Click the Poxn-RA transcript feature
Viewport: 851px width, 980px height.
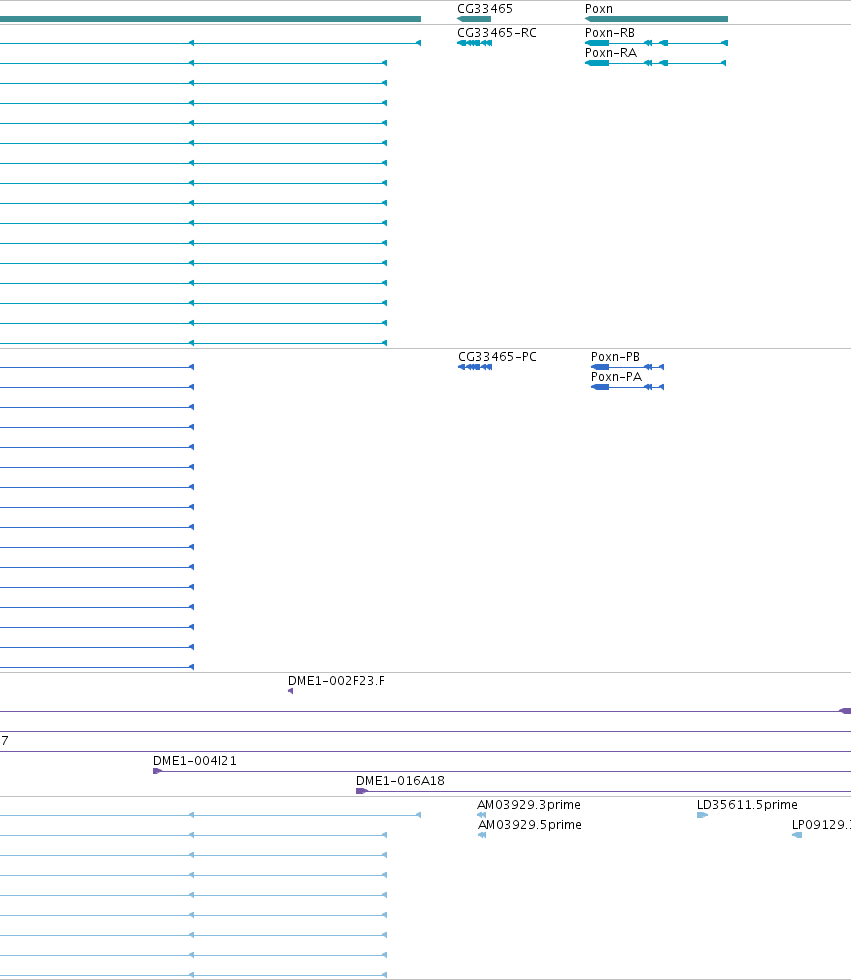click(655, 63)
